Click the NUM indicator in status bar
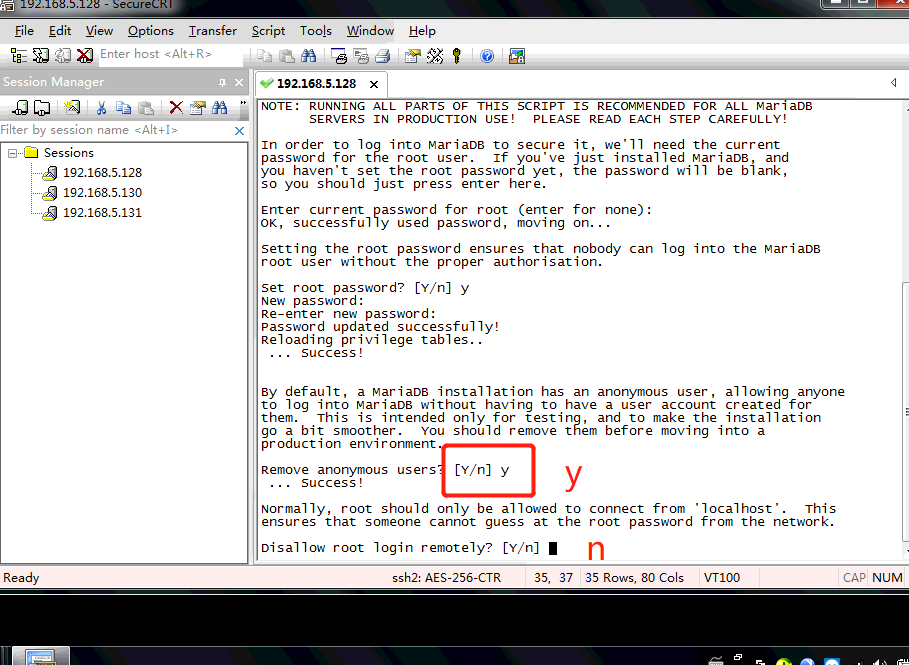 coord(887,578)
